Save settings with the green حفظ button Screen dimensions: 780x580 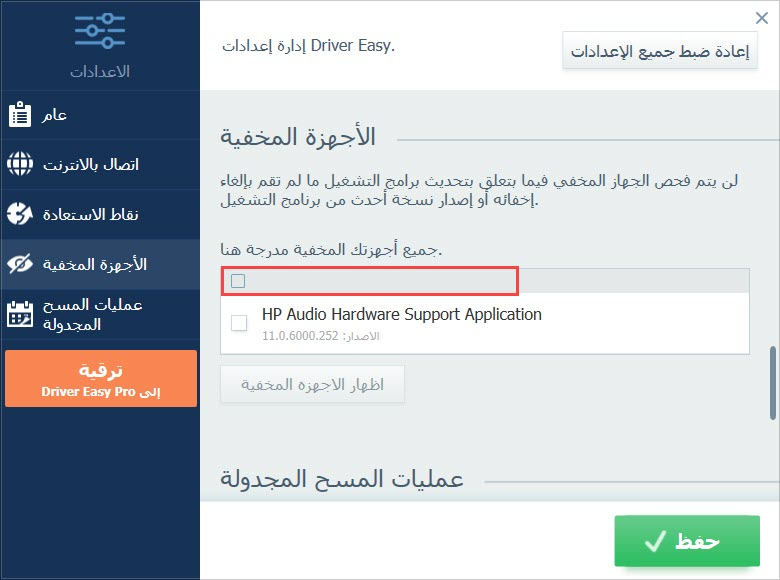click(x=687, y=542)
